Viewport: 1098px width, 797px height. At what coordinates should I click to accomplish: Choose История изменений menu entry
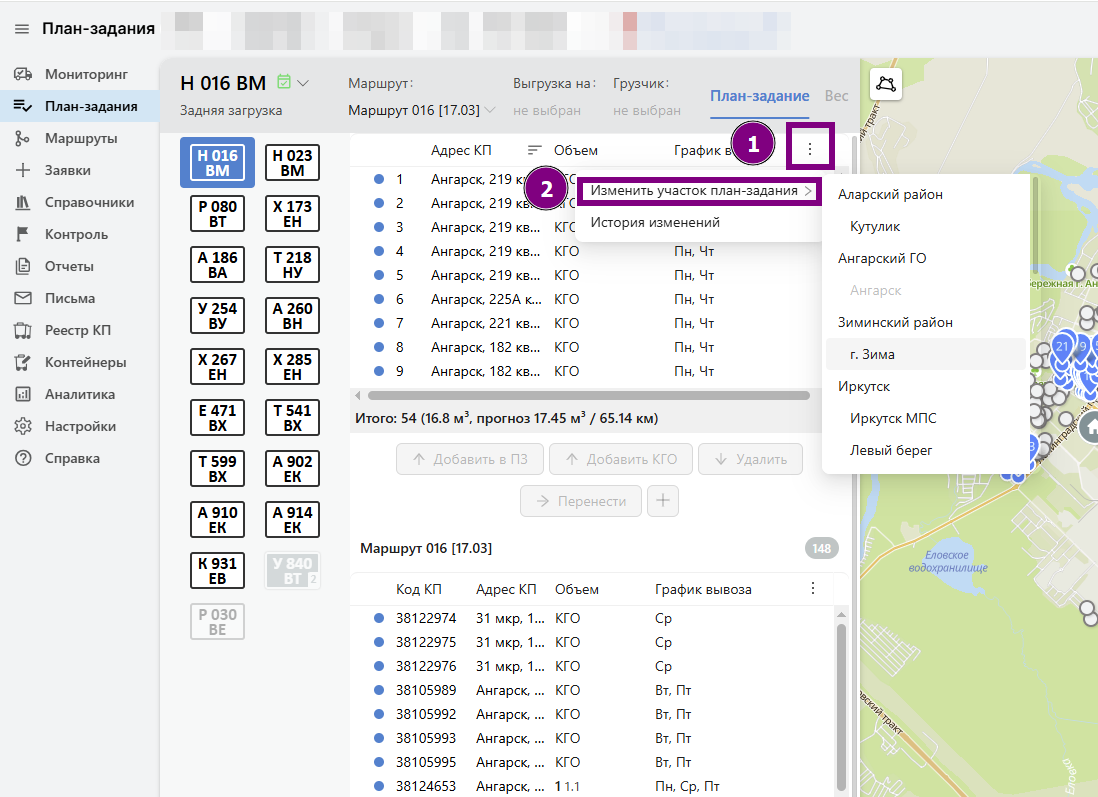654,223
